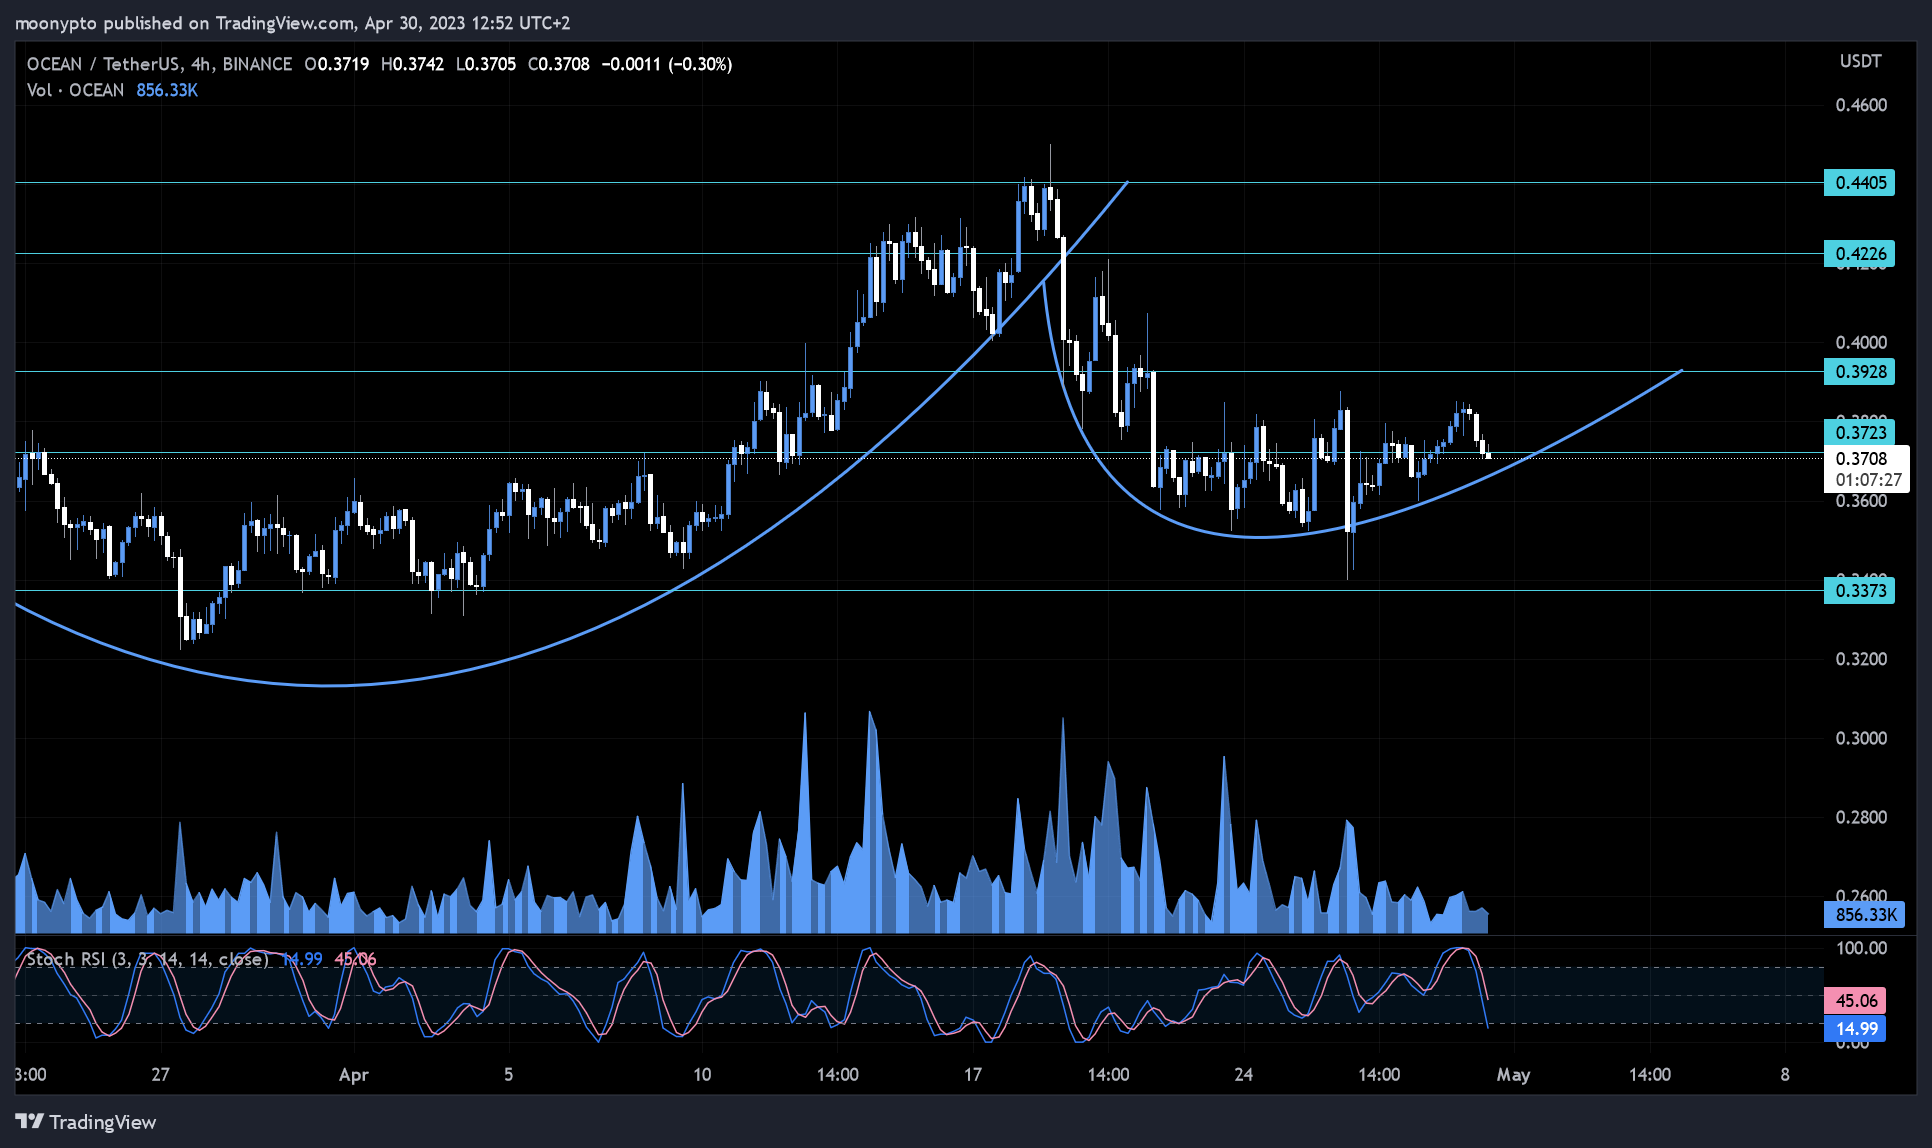Click the USDT currency label
The image size is (1932, 1148).
[1860, 61]
